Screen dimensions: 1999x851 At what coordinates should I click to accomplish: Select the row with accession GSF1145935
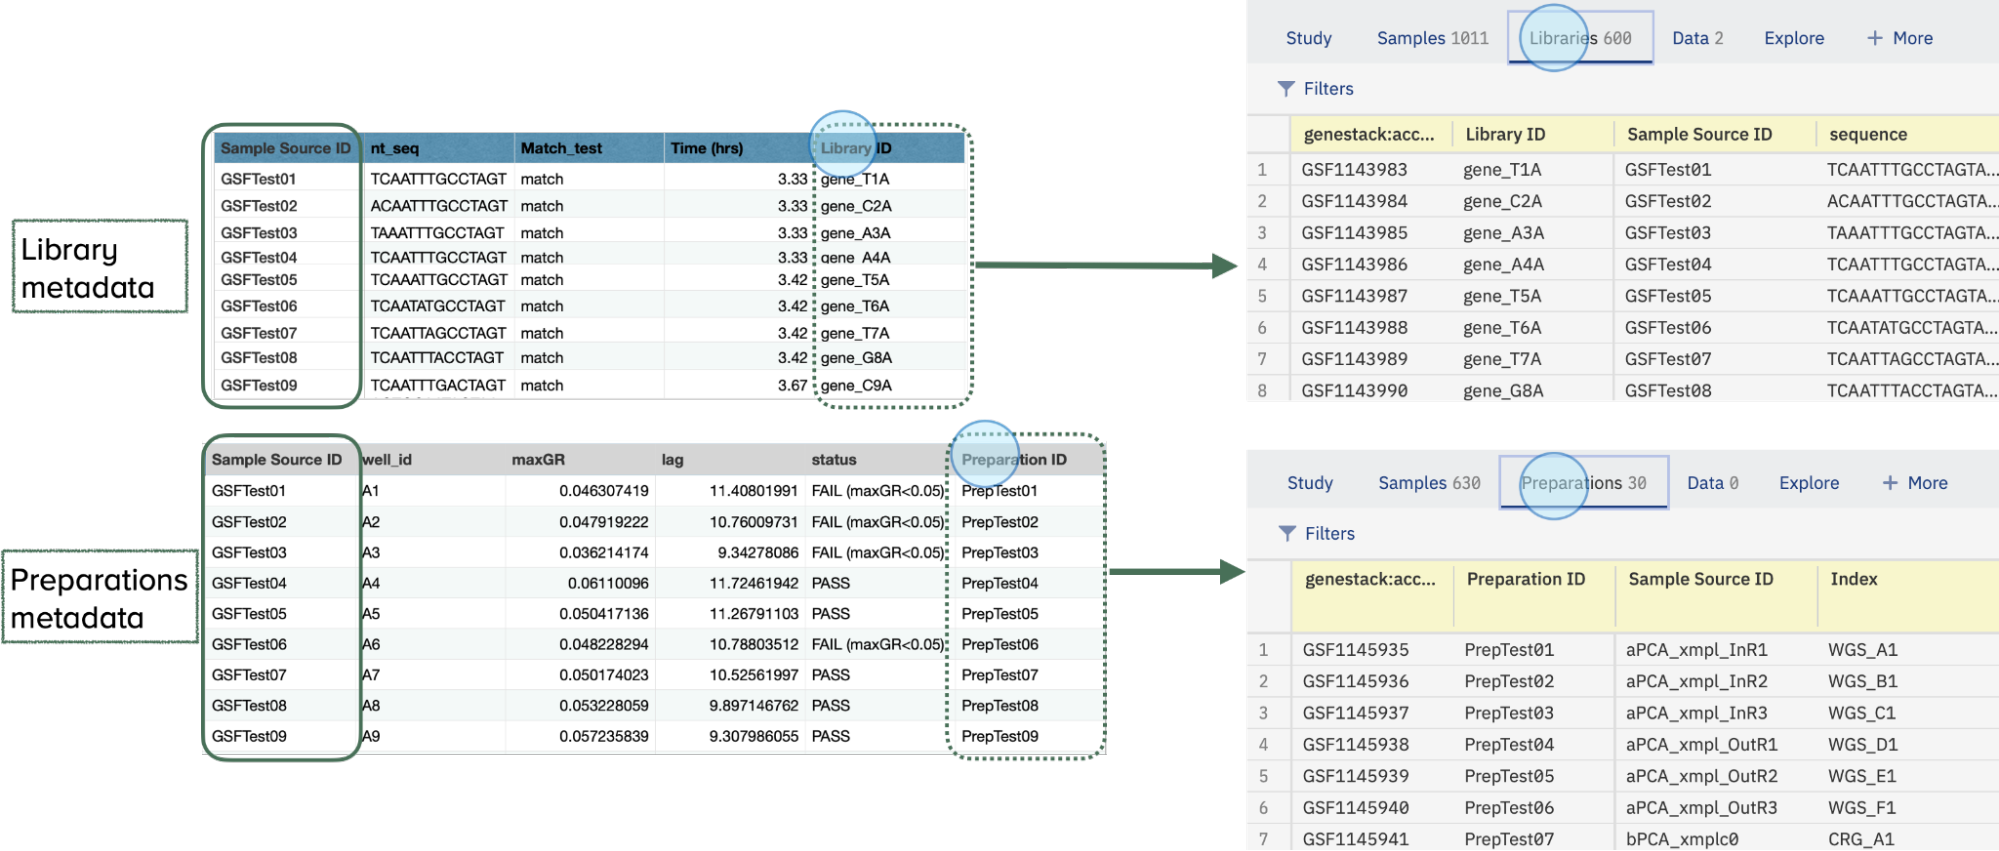pos(1355,650)
